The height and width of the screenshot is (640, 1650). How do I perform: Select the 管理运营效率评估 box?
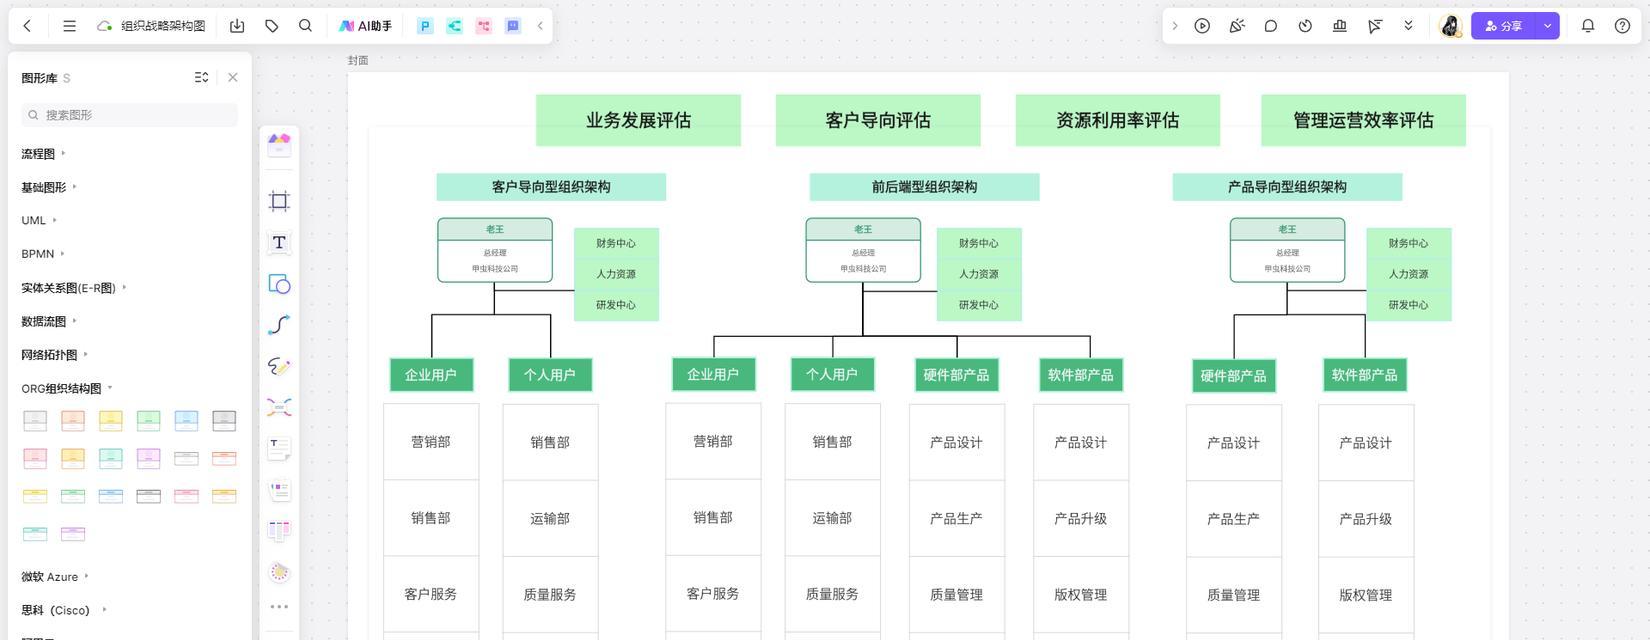tap(1363, 120)
